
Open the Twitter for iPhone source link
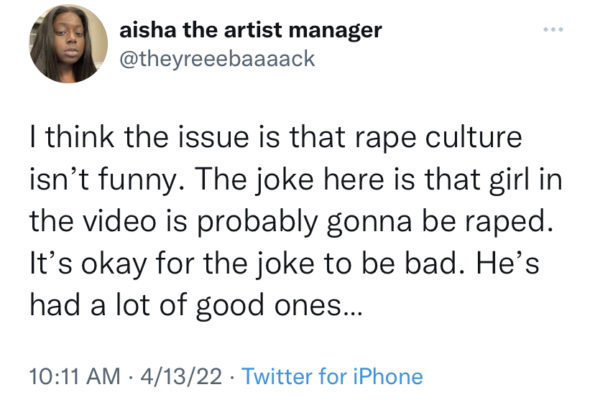(332, 377)
